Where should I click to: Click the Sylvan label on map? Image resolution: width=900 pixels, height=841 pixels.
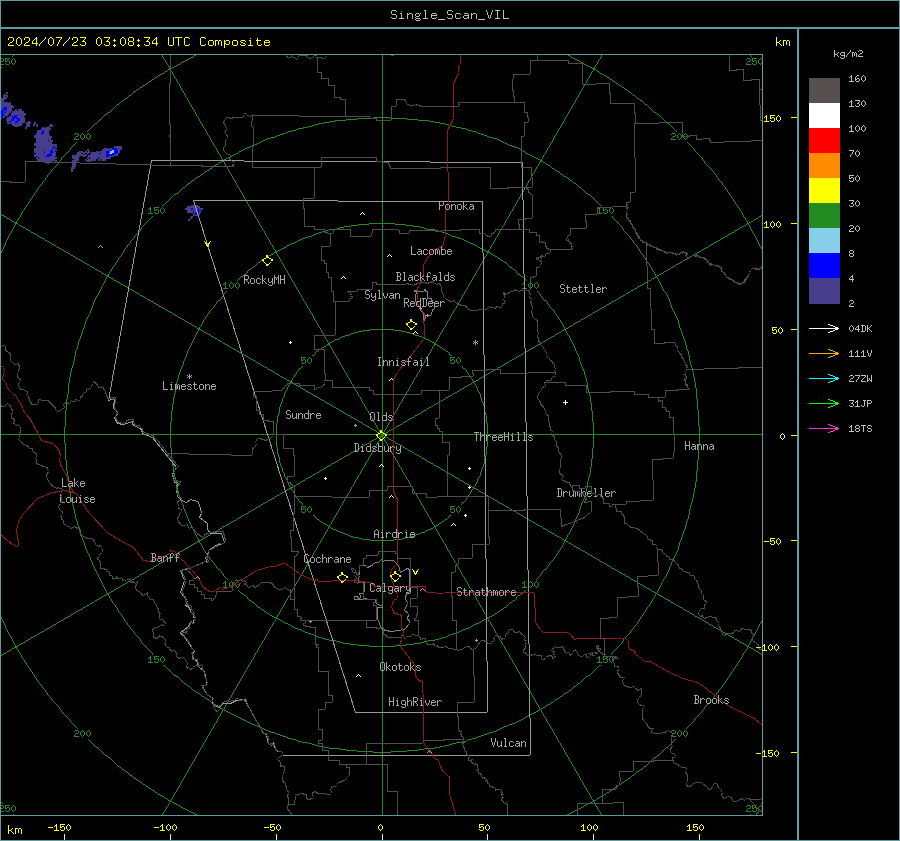382,295
